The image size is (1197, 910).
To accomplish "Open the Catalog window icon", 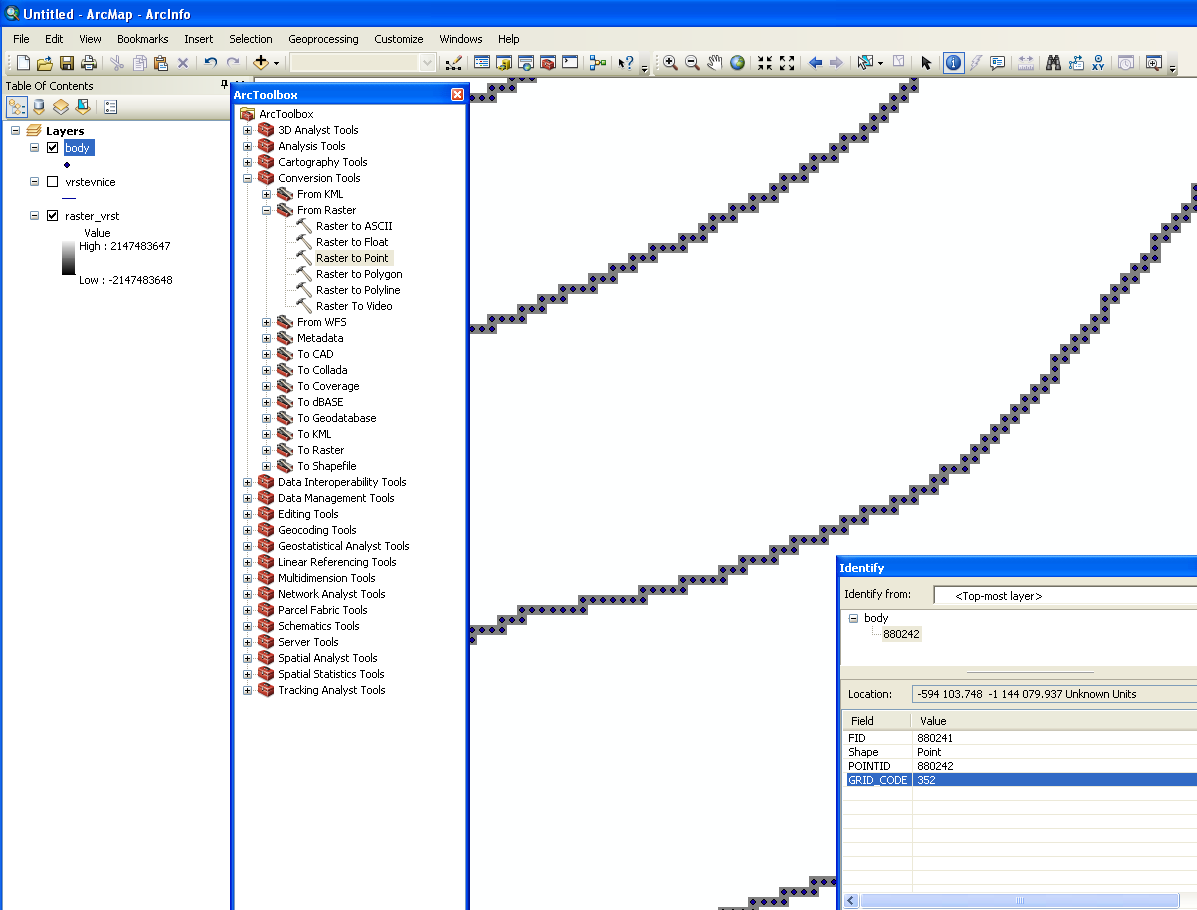I will click(504, 63).
